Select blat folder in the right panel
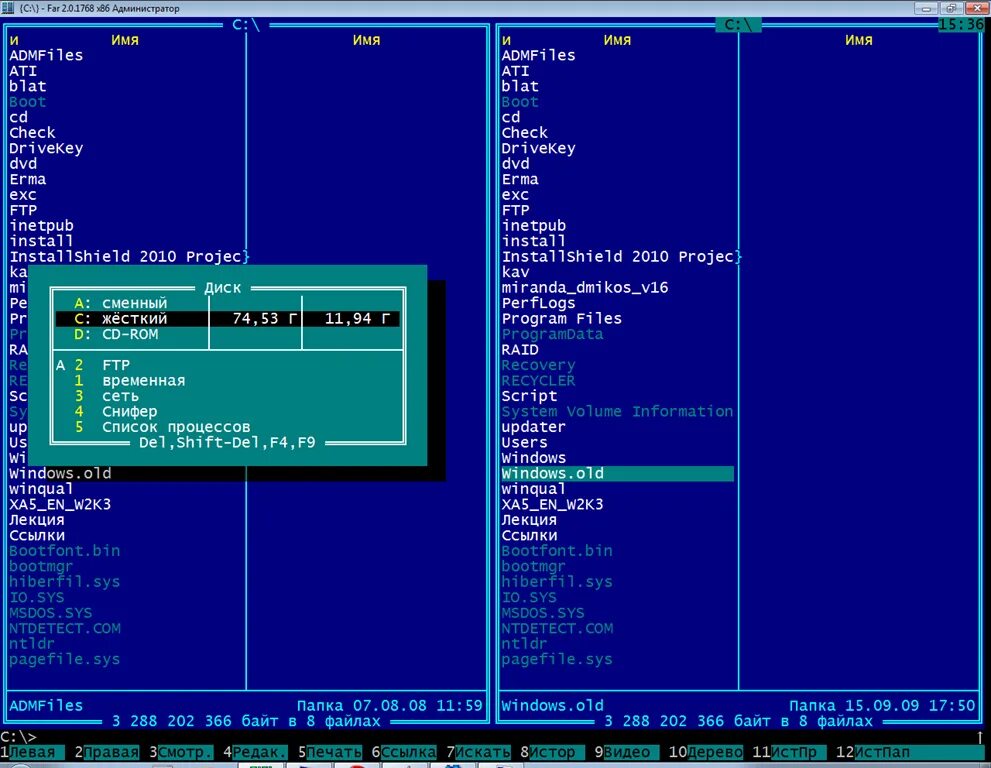This screenshot has width=991, height=768. [520, 86]
